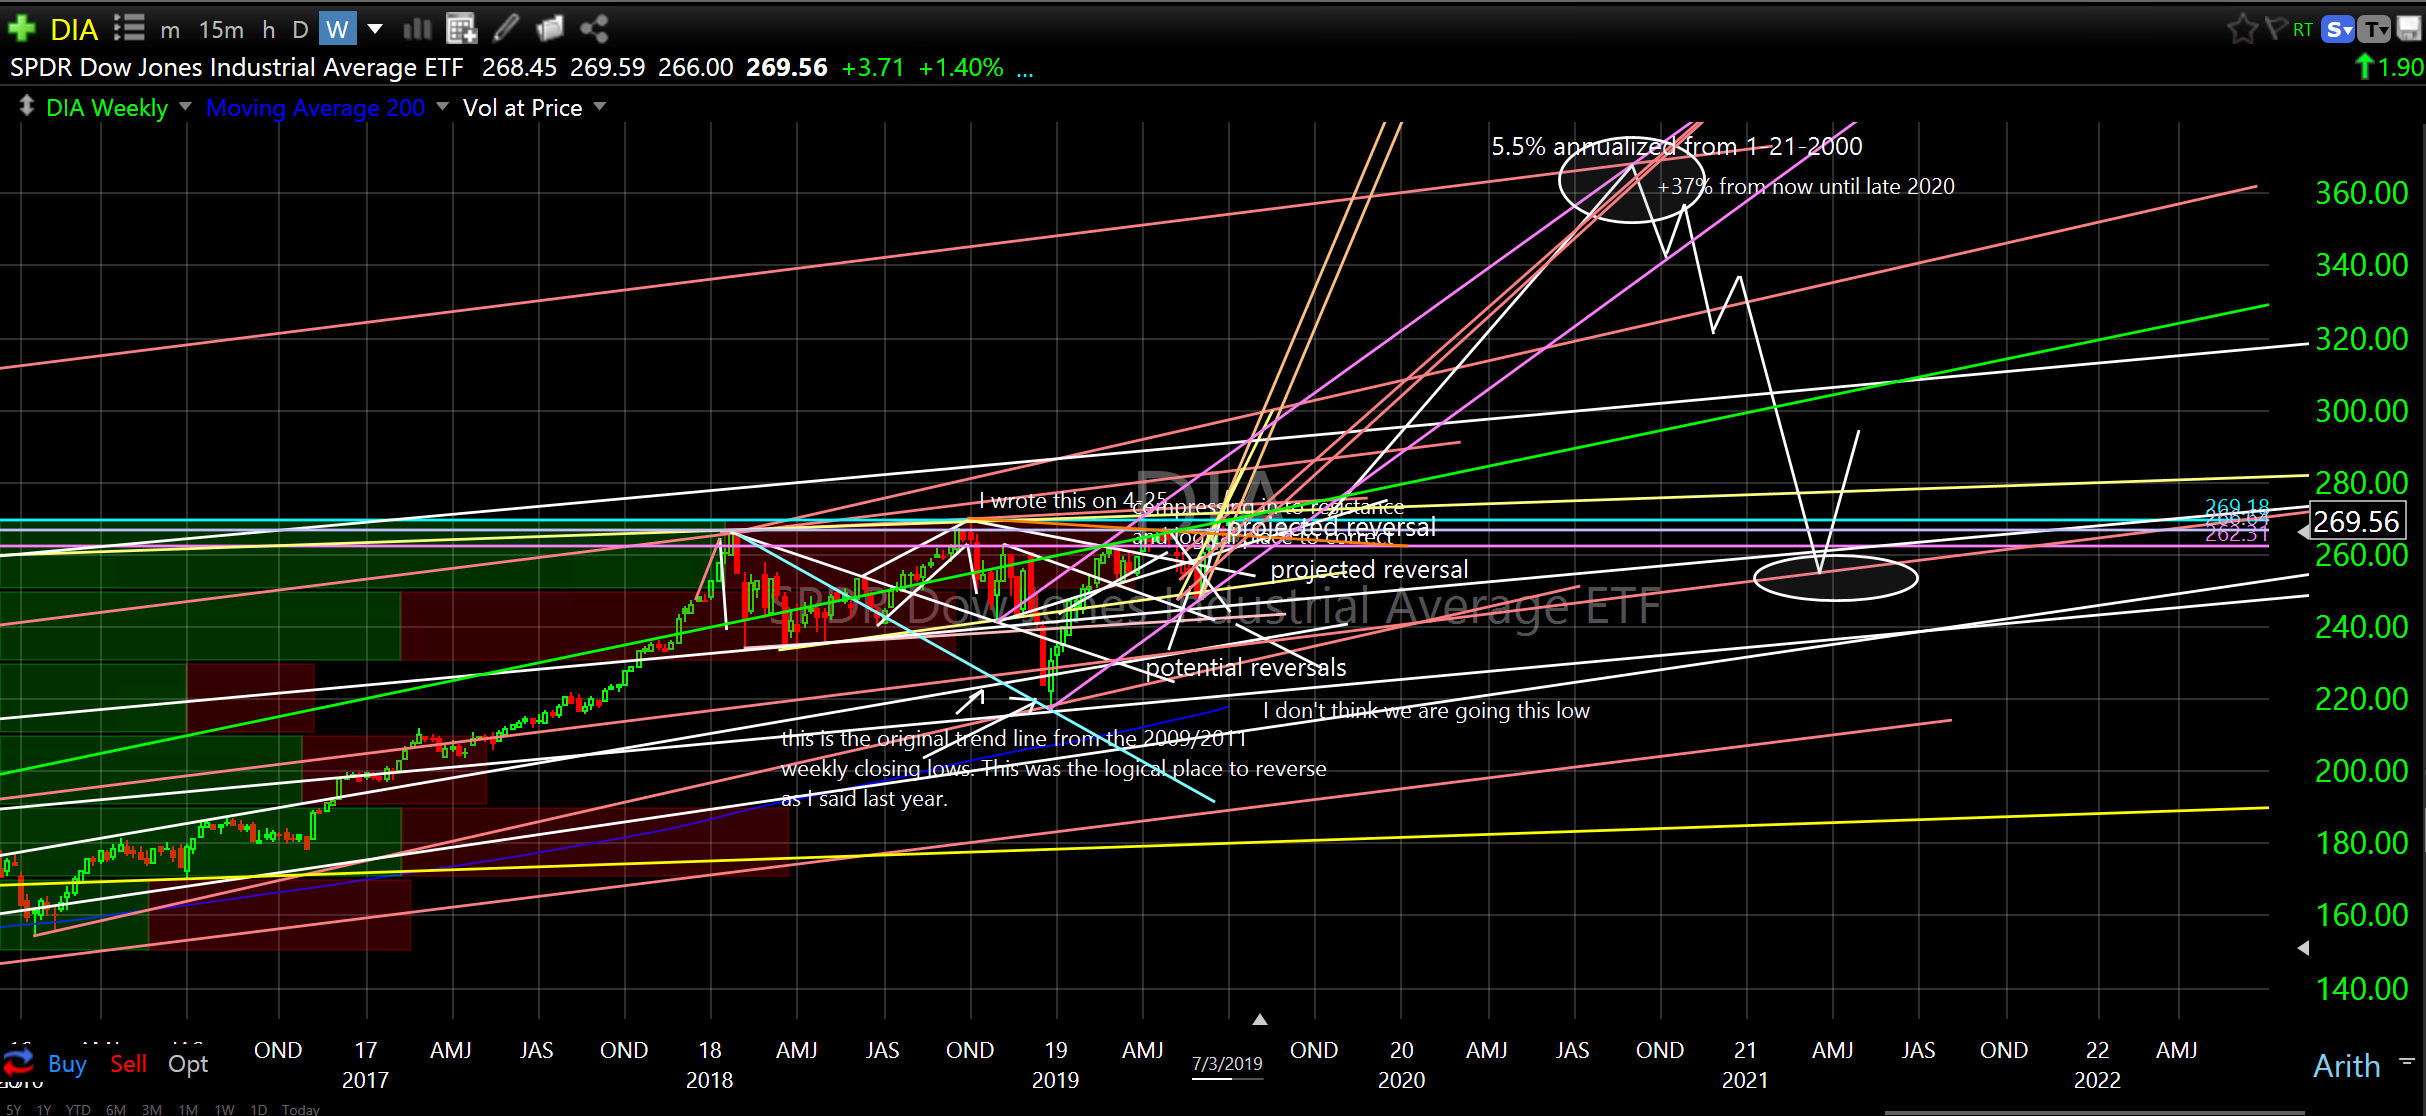Open the blue S dropdown badge
This screenshot has height=1116, width=2426.
coord(2339,29)
